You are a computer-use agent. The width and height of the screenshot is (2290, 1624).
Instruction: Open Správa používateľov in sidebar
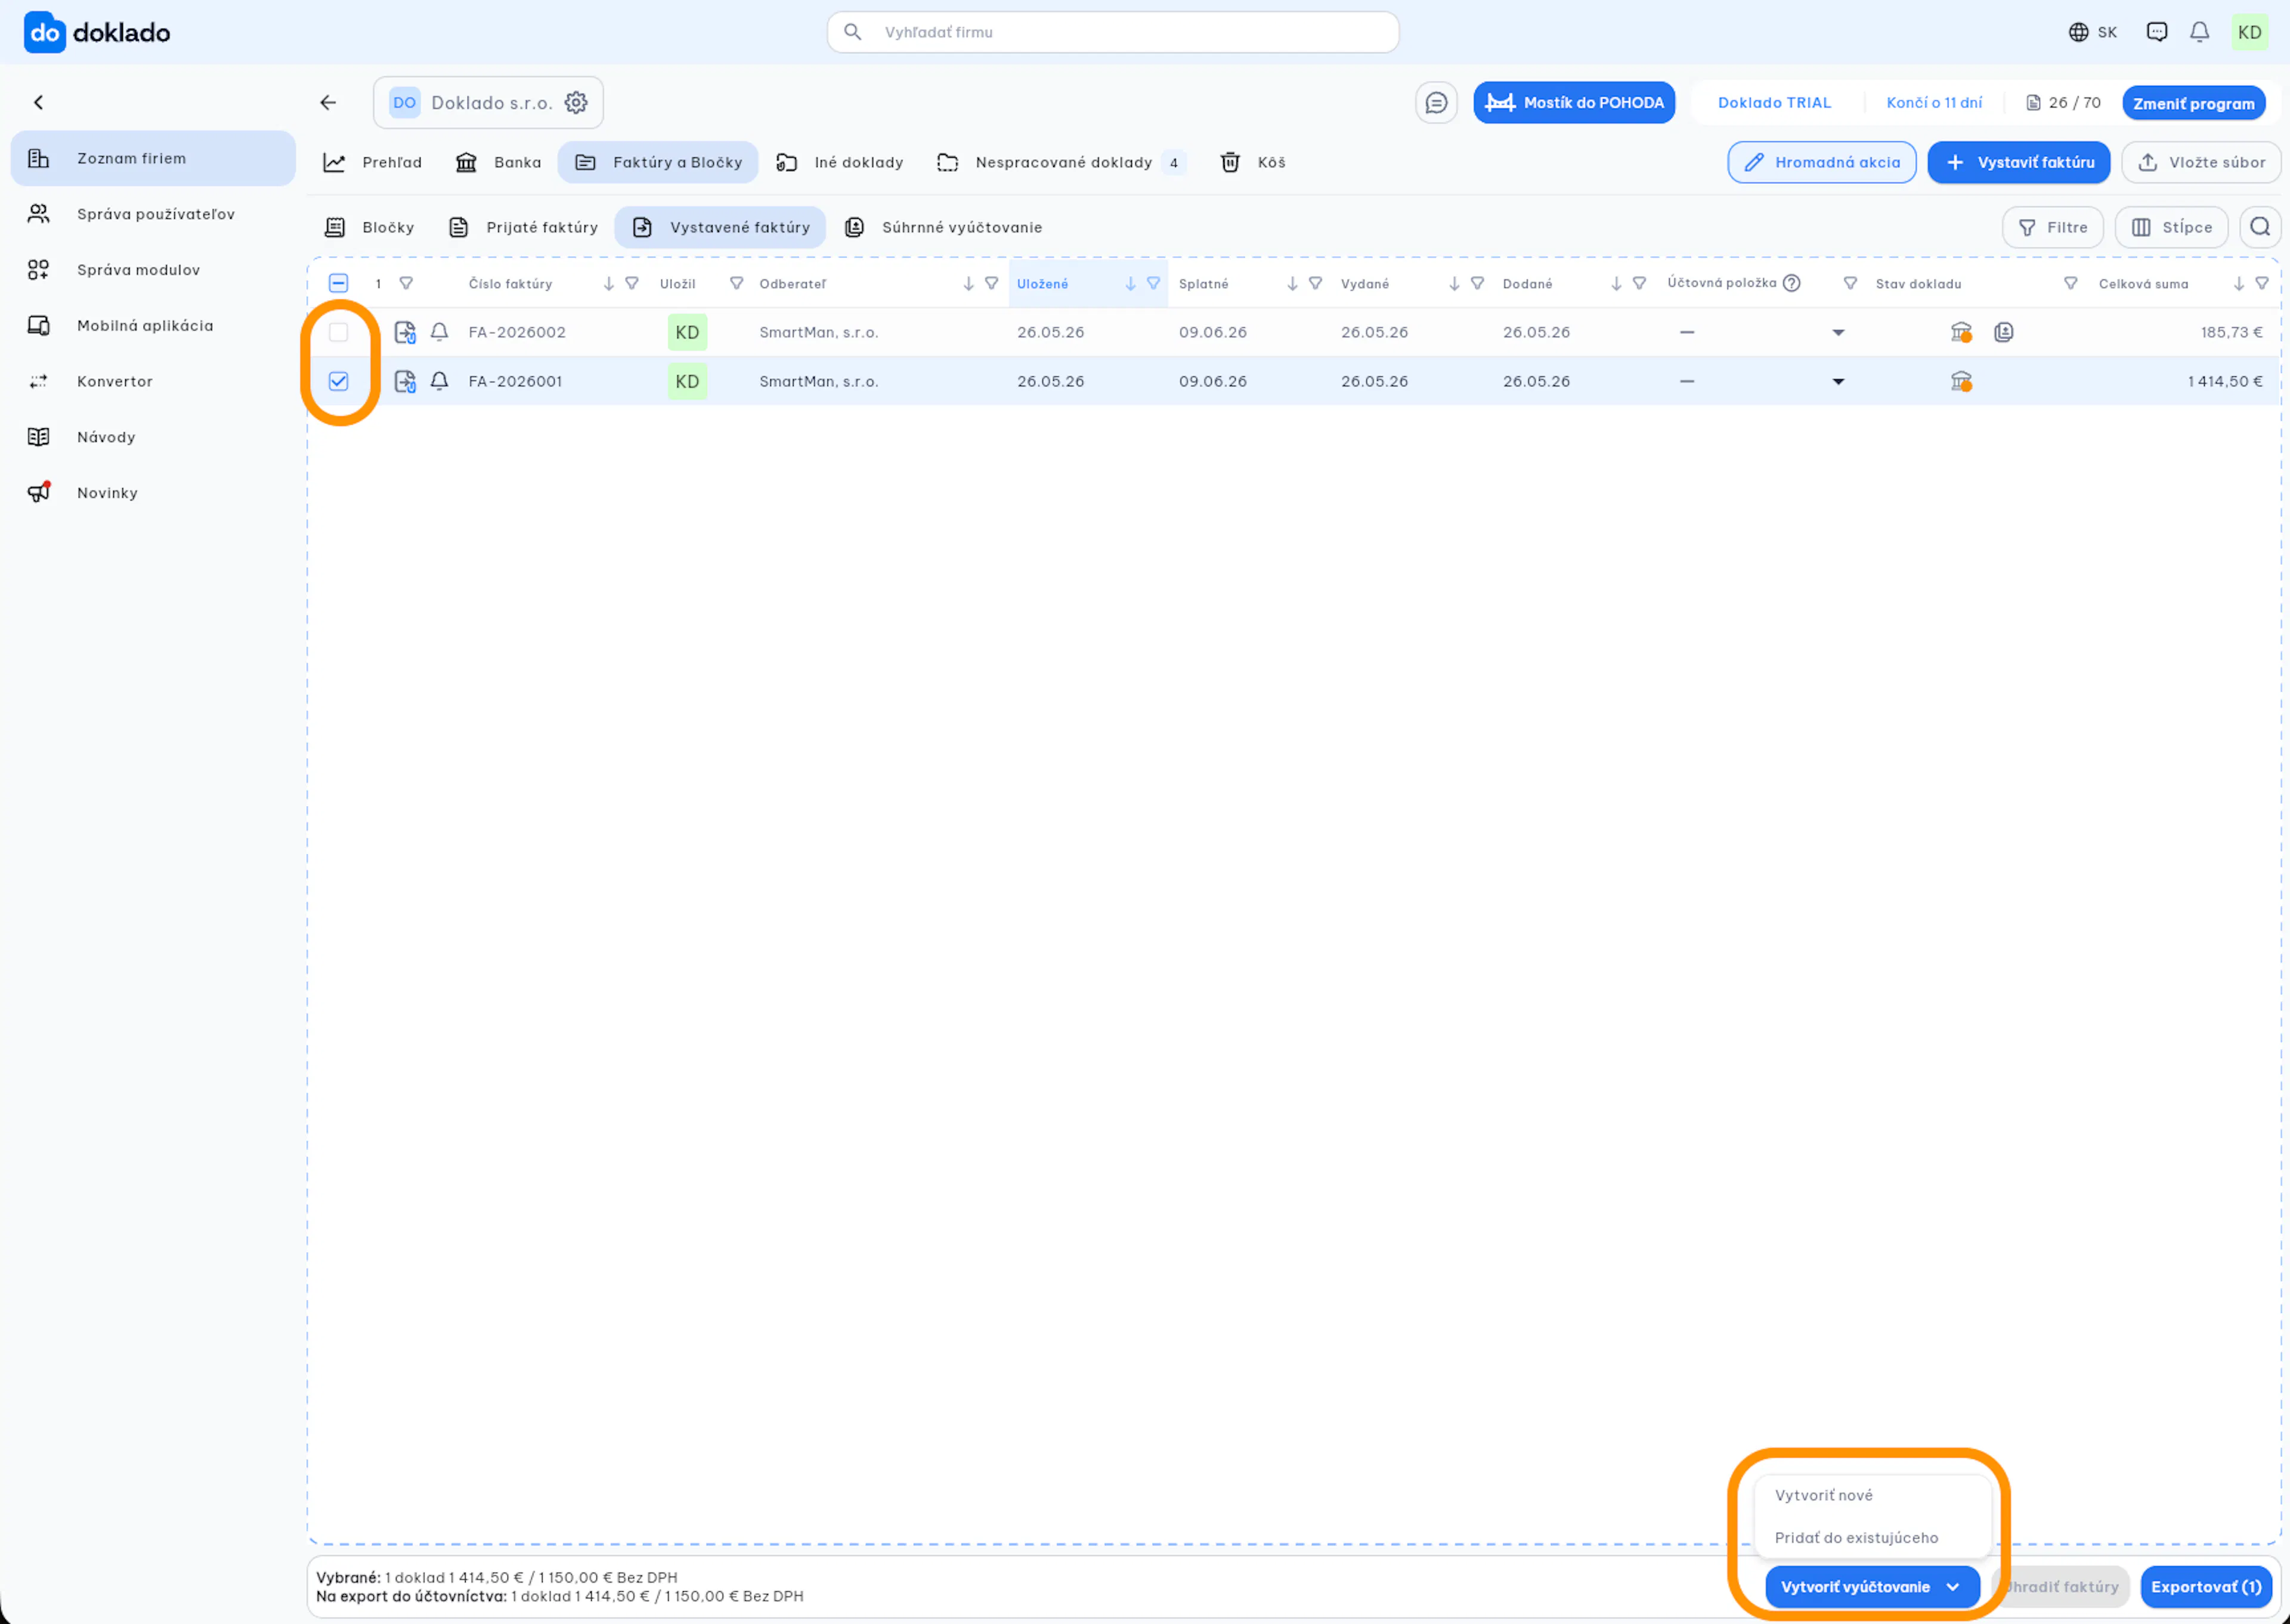click(x=153, y=214)
